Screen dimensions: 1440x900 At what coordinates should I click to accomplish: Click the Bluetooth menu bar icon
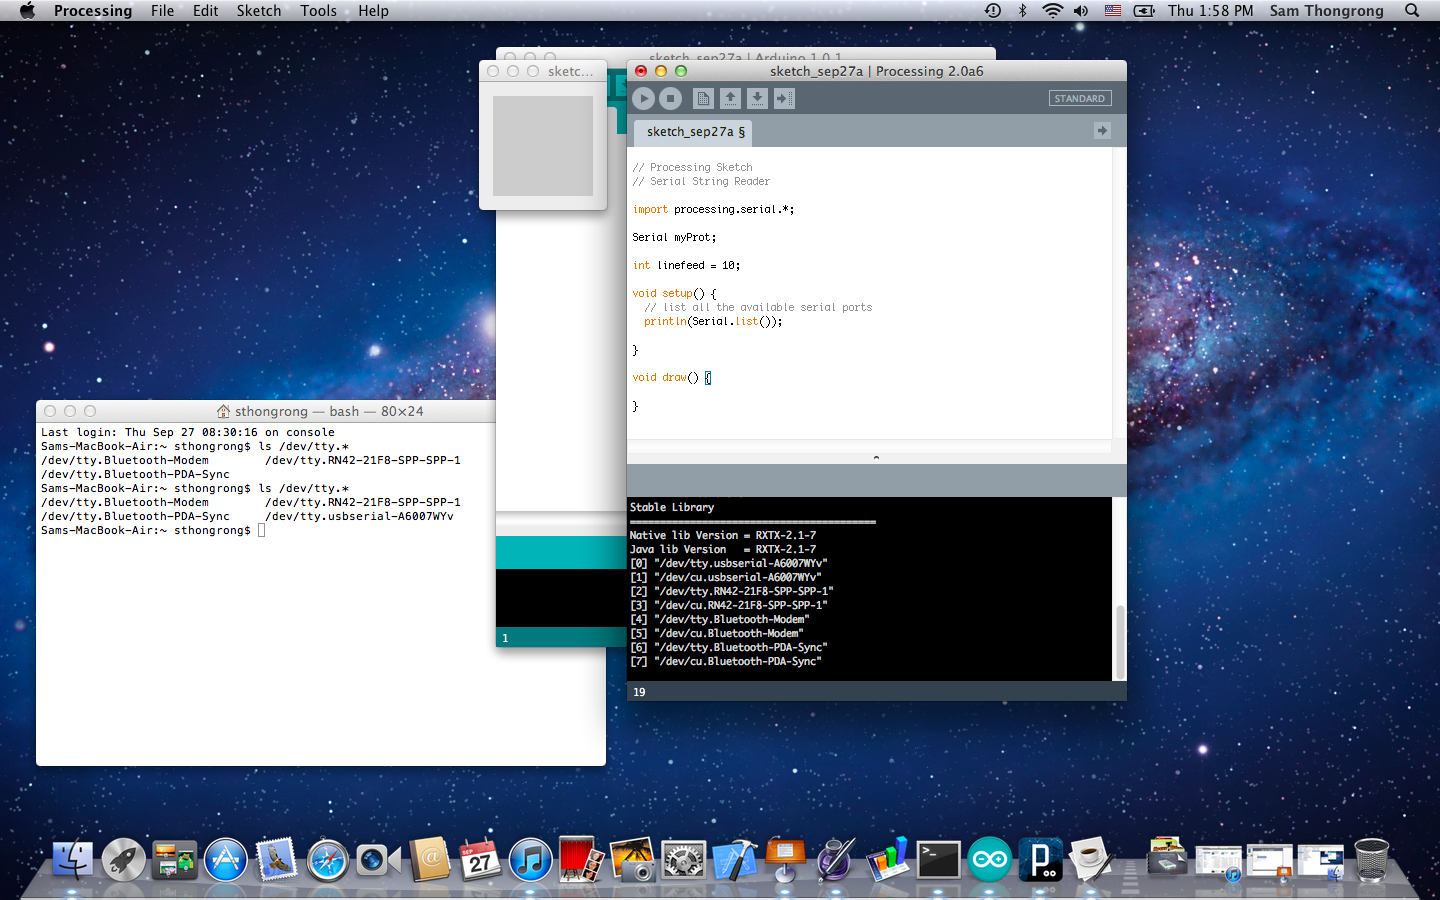pos(1022,11)
